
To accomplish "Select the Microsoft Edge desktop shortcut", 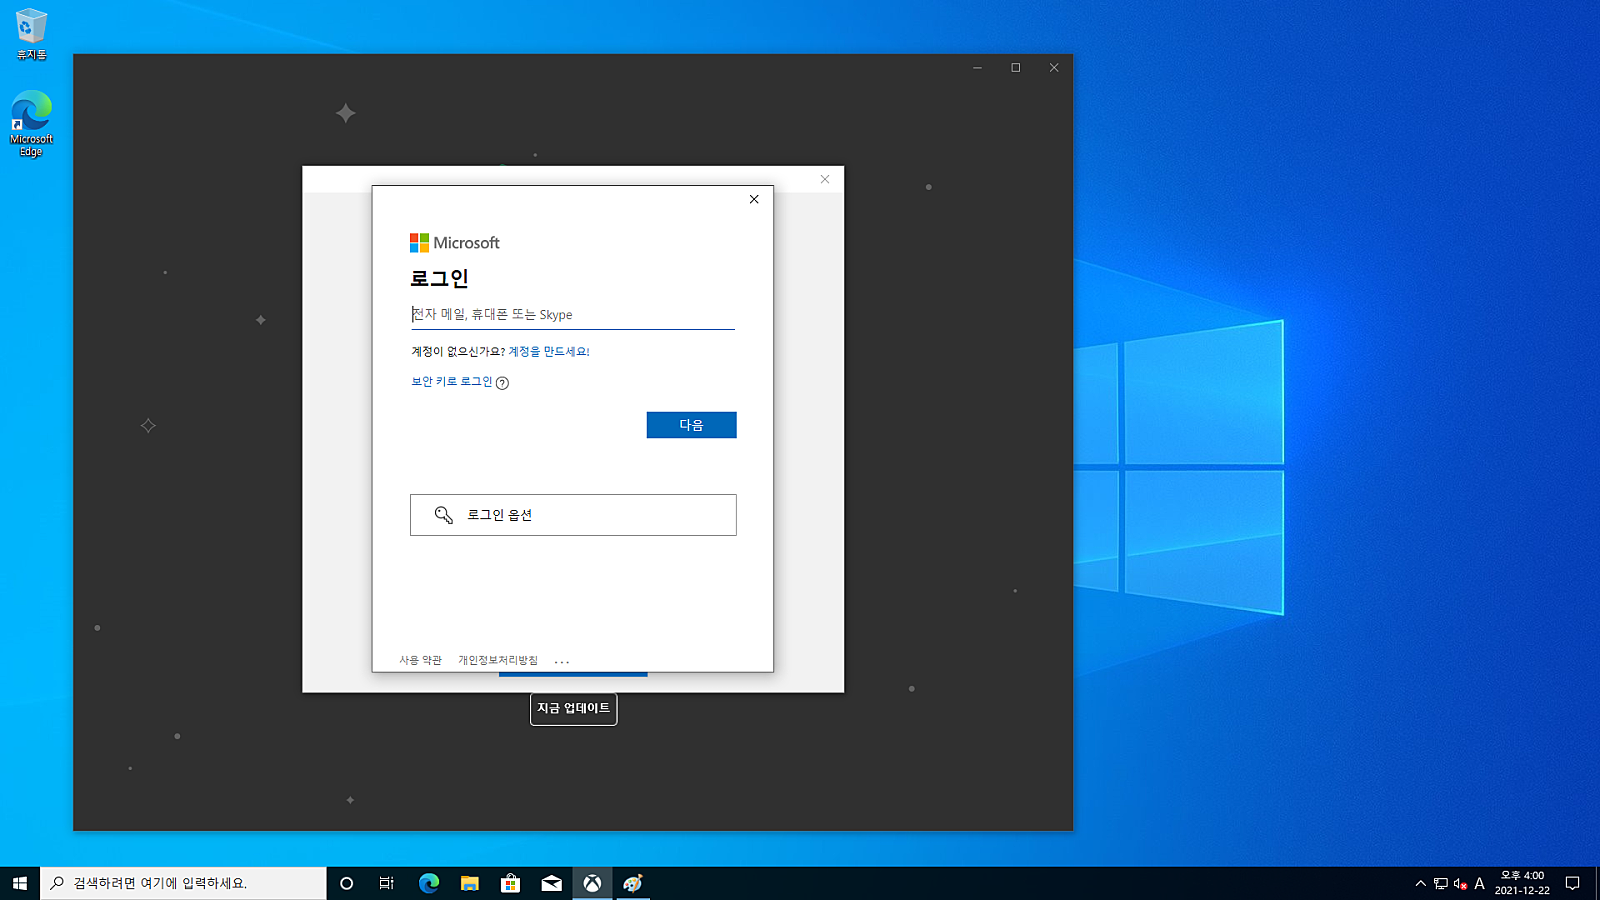I will (x=31, y=124).
